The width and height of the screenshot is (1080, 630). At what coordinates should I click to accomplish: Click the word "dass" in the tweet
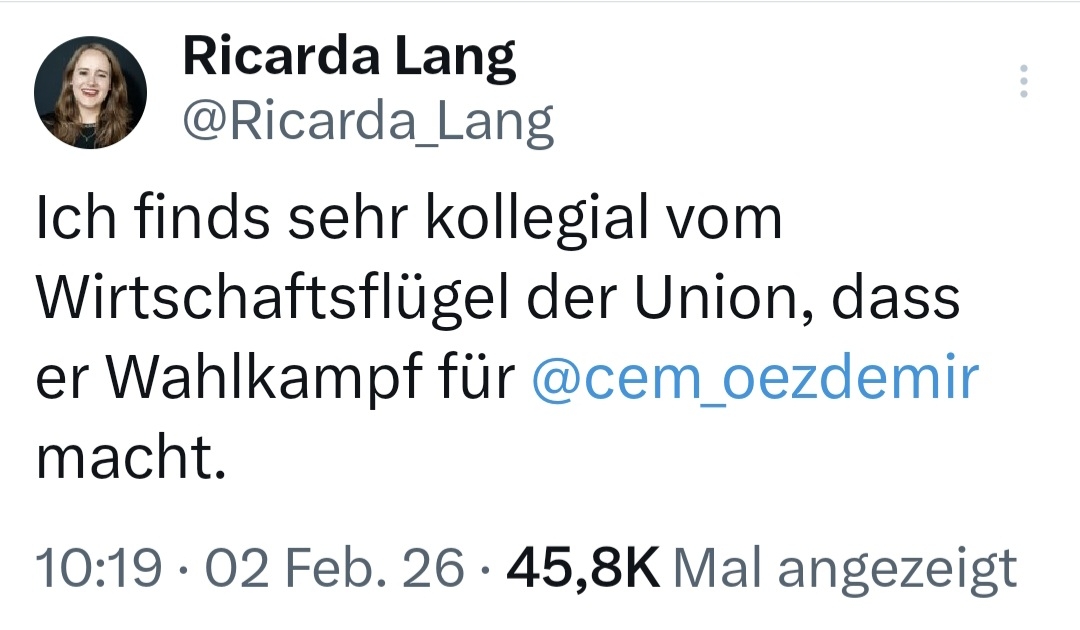(x=909, y=300)
